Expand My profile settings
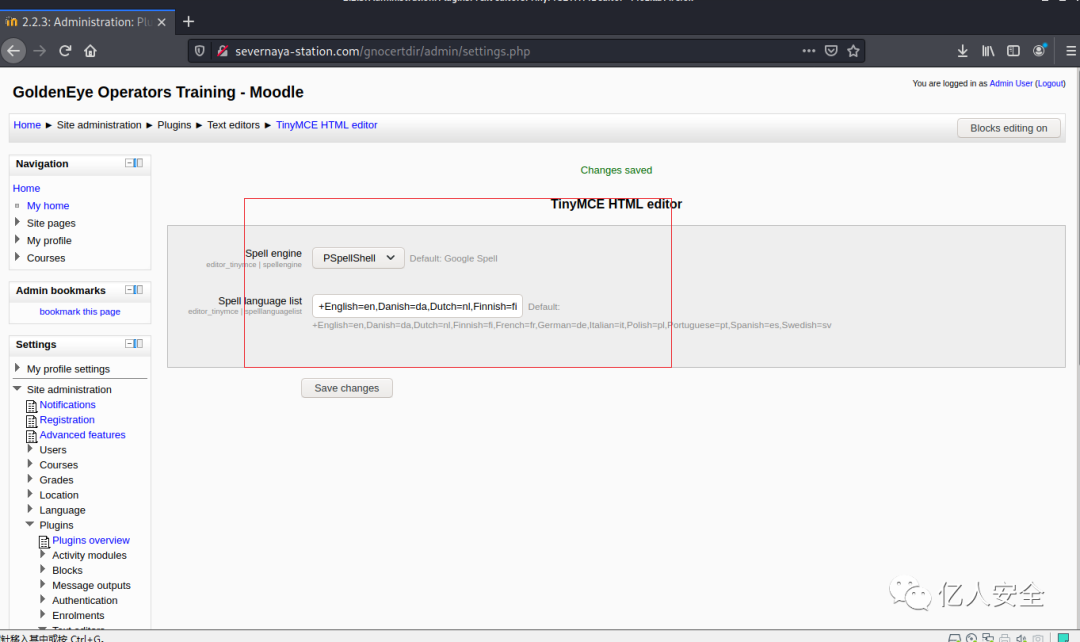The height and width of the screenshot is (642, 1080). pos(17,368)
